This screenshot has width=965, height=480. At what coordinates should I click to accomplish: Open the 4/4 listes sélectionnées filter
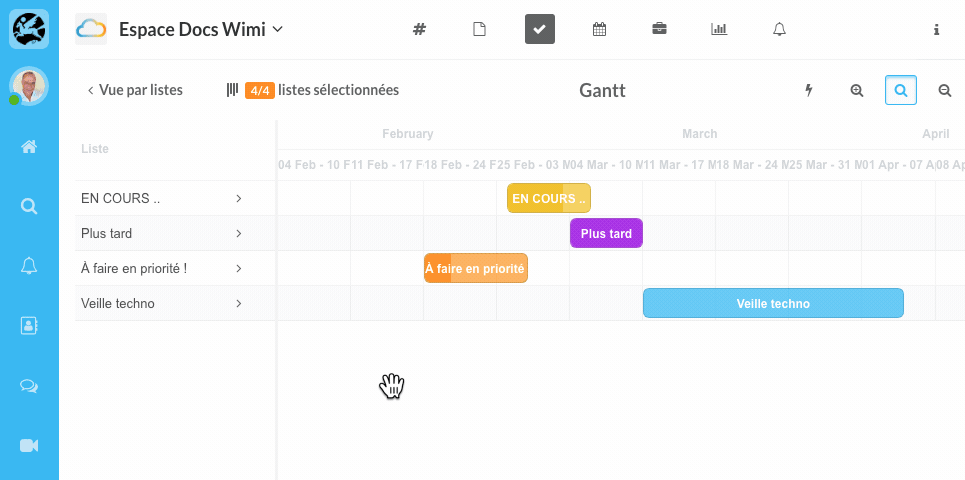coord(313,90)
